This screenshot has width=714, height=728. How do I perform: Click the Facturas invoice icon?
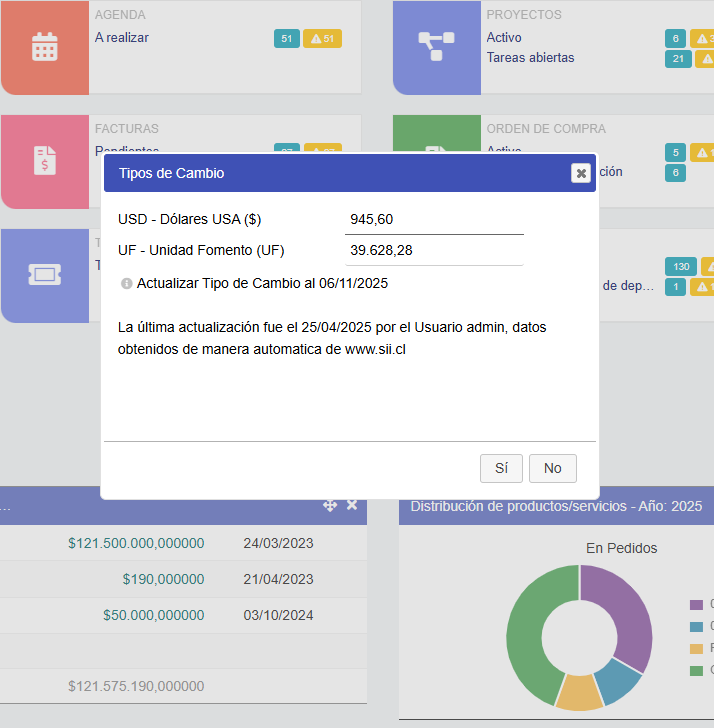point(44,161)
